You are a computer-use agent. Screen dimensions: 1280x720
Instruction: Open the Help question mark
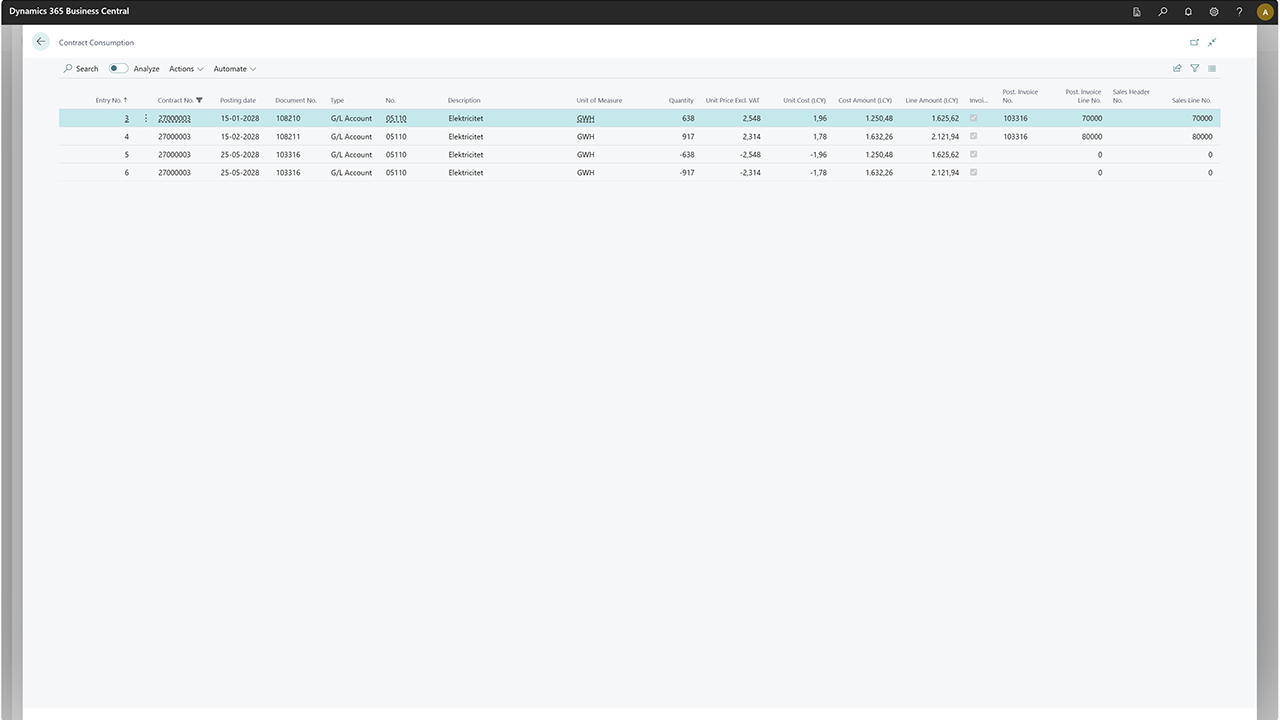tap(1239, 12)
